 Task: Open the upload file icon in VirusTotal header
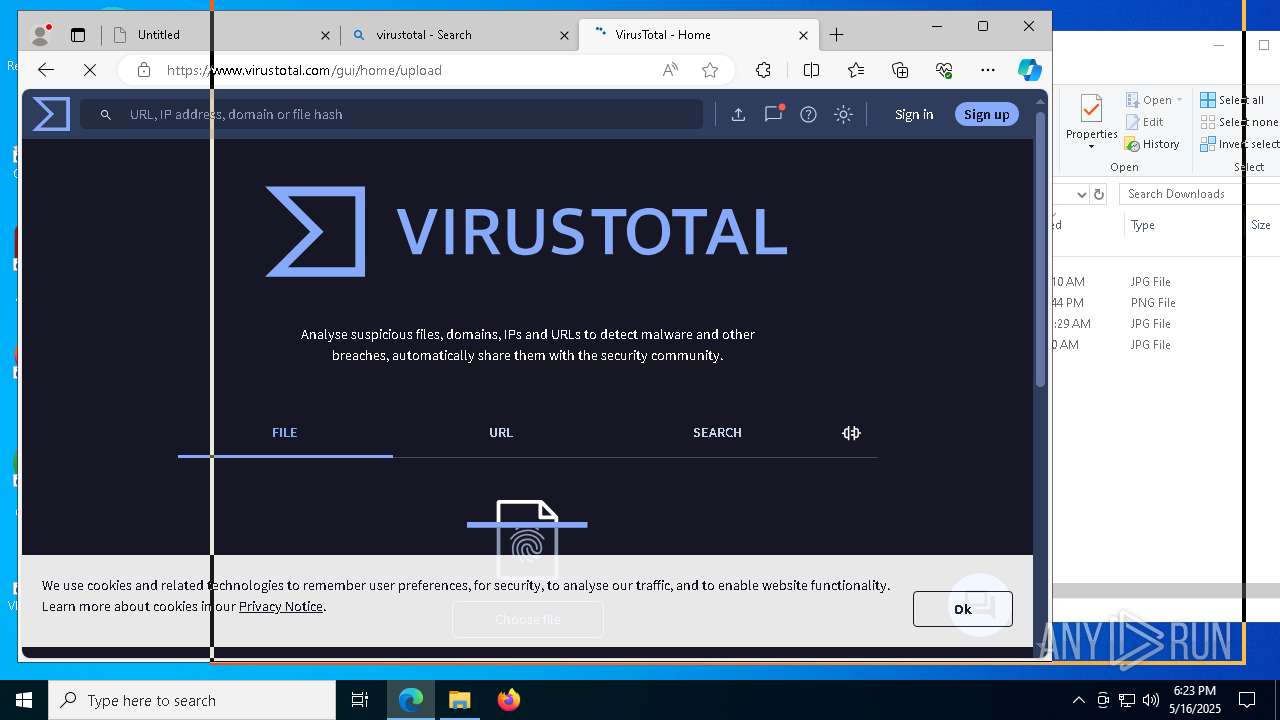(x=738, y=114)
